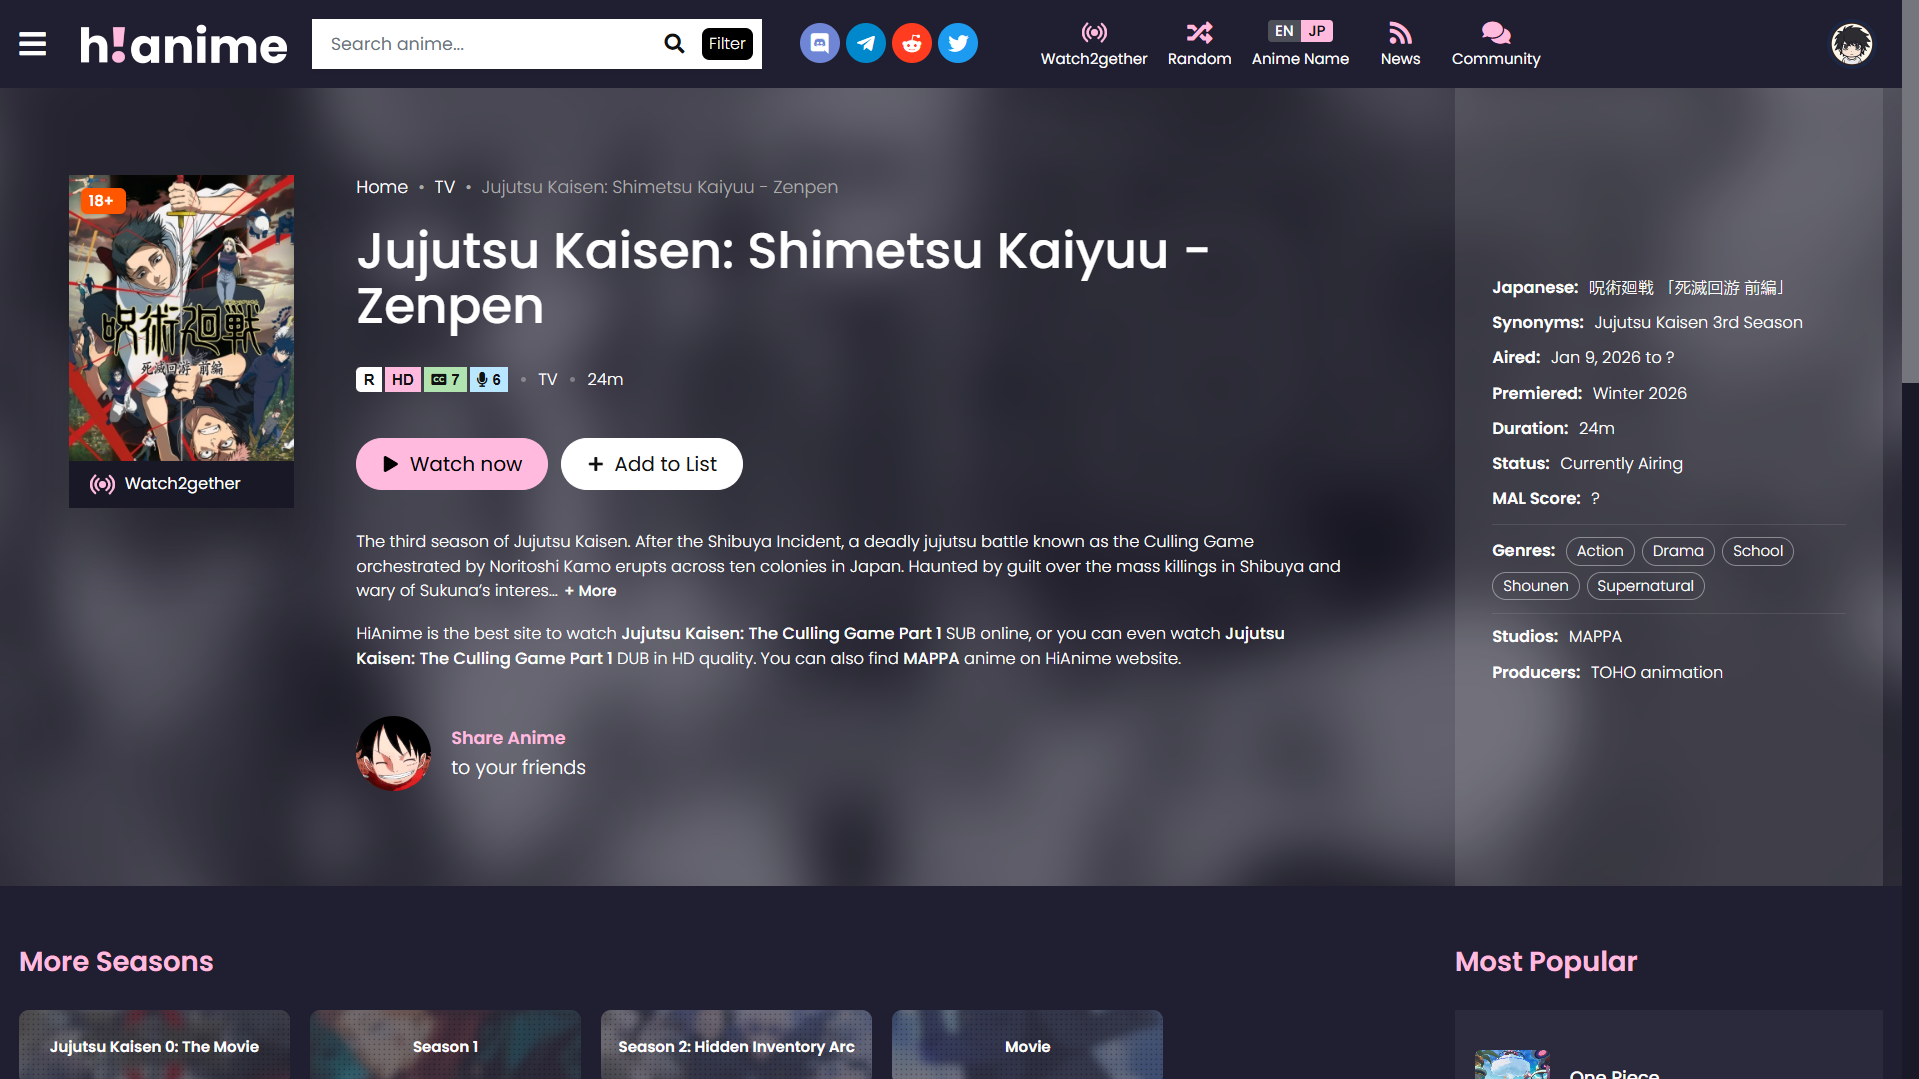Go to the News section
This screenshot has width=1919, height=1079.
(x=1400, y=44)
